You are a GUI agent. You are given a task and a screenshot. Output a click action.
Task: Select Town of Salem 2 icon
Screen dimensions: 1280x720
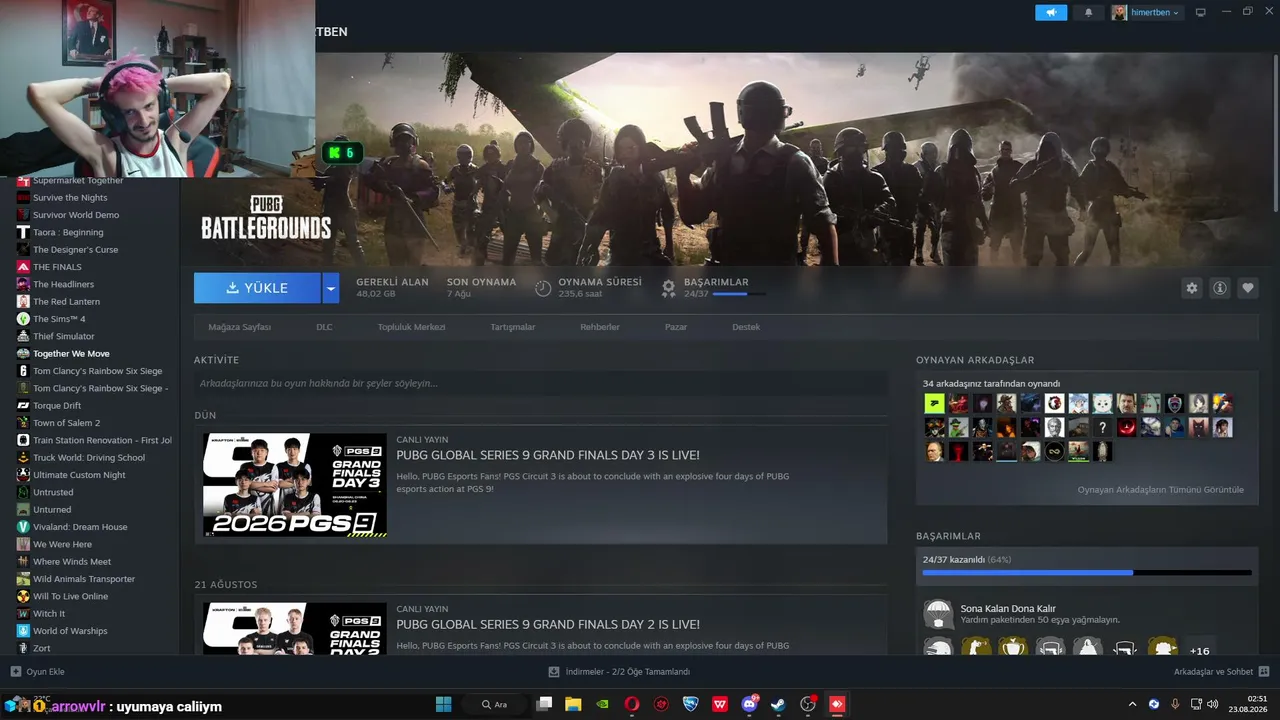[x=23, y=423]
